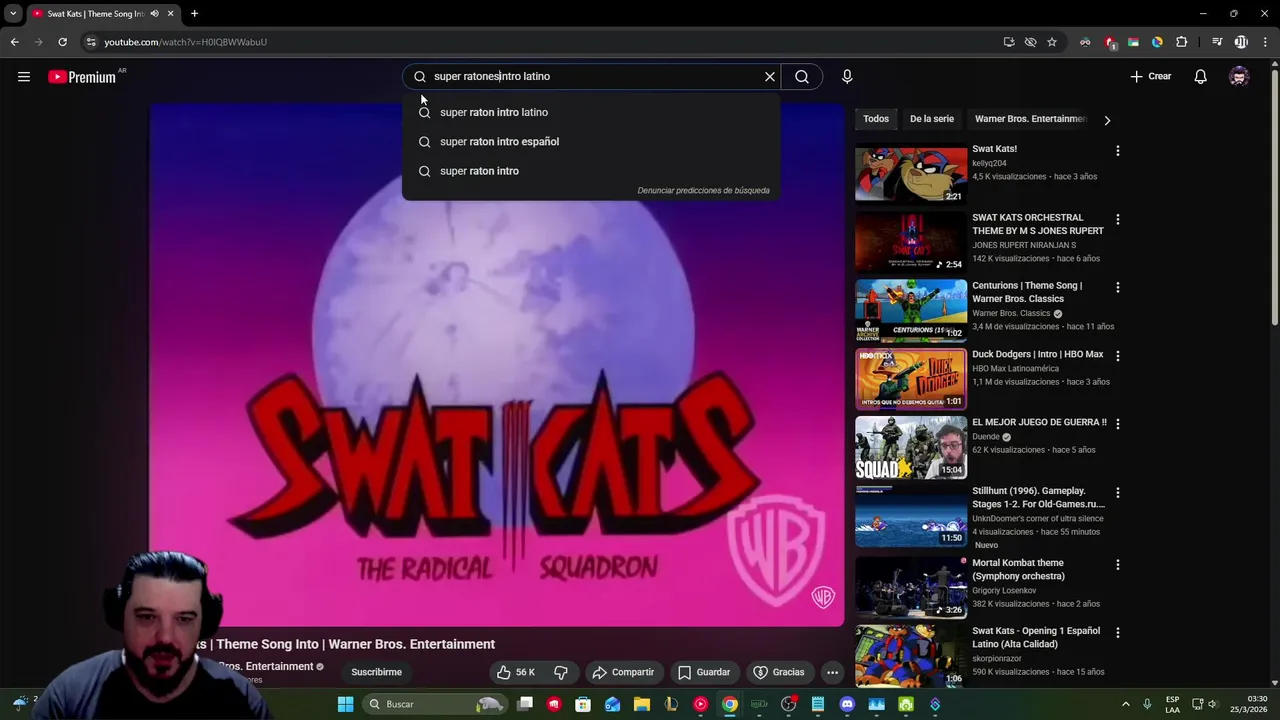Click the taskbar Buscar search box

pyautogui.click(x=433, y=704)
